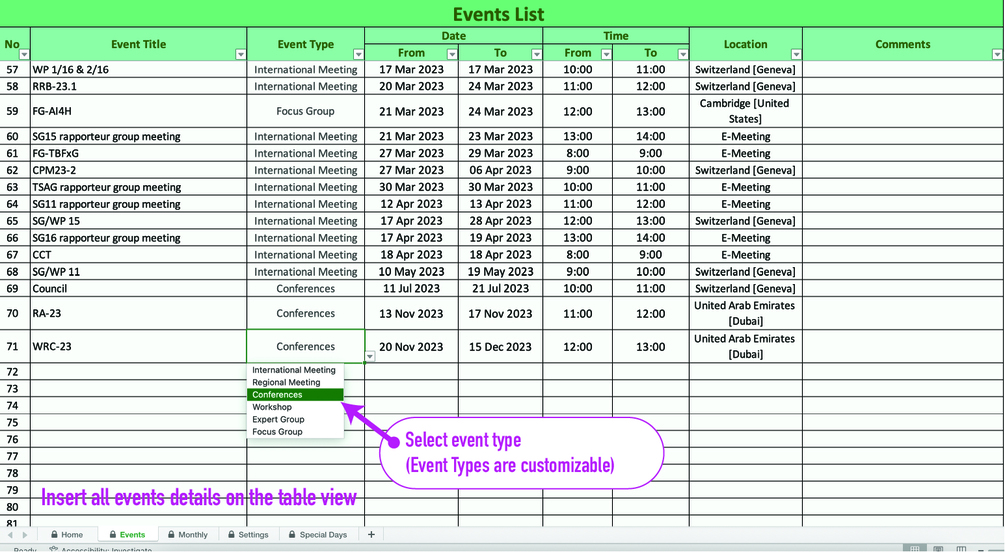Select the highlighted Conferences list option

coord(295,394)
